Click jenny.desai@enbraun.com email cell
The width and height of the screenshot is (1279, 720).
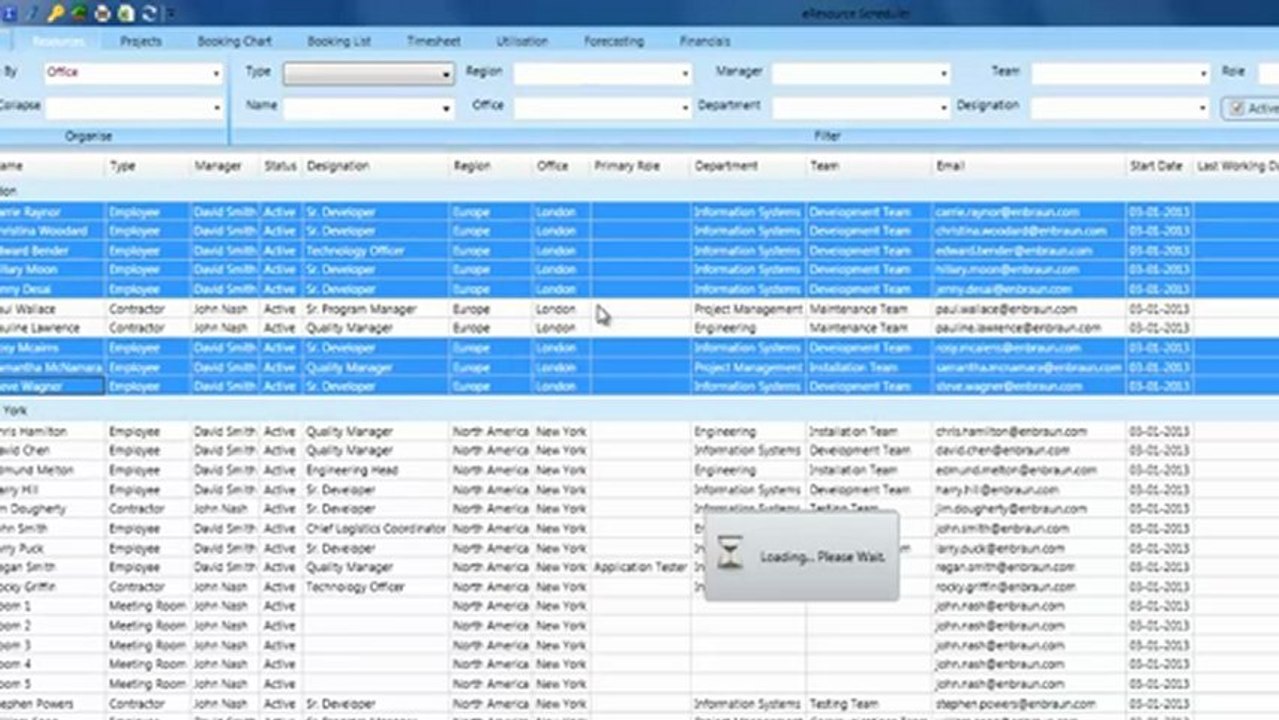point(1029,289)
